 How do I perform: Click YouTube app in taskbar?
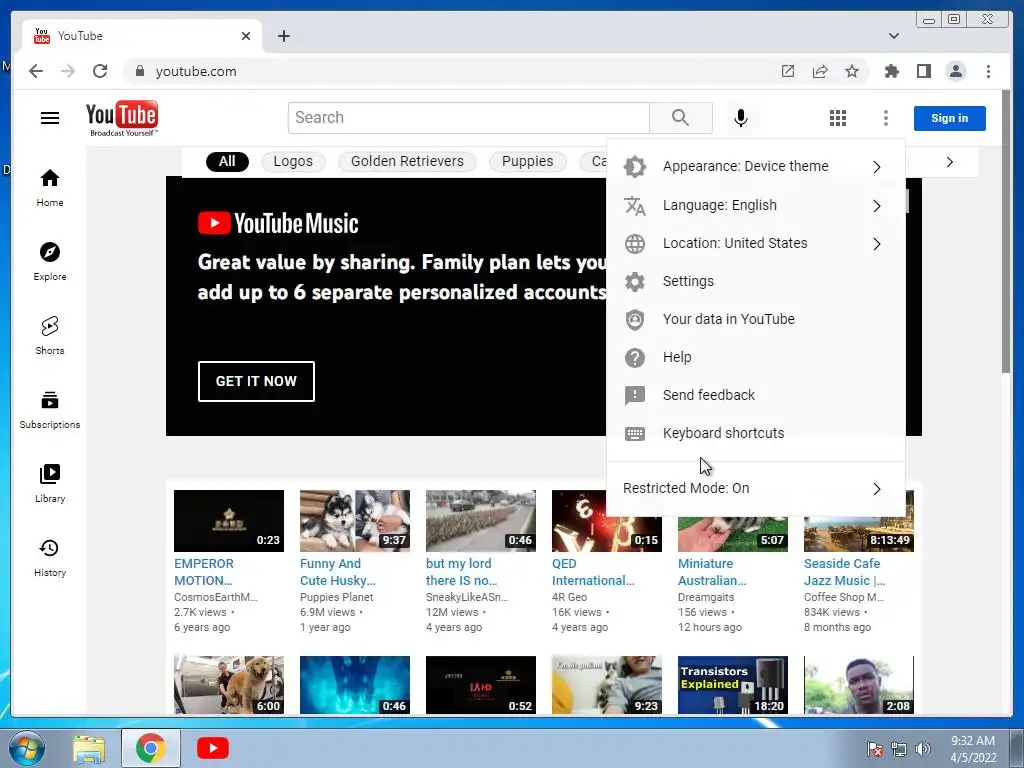point(212,748)
